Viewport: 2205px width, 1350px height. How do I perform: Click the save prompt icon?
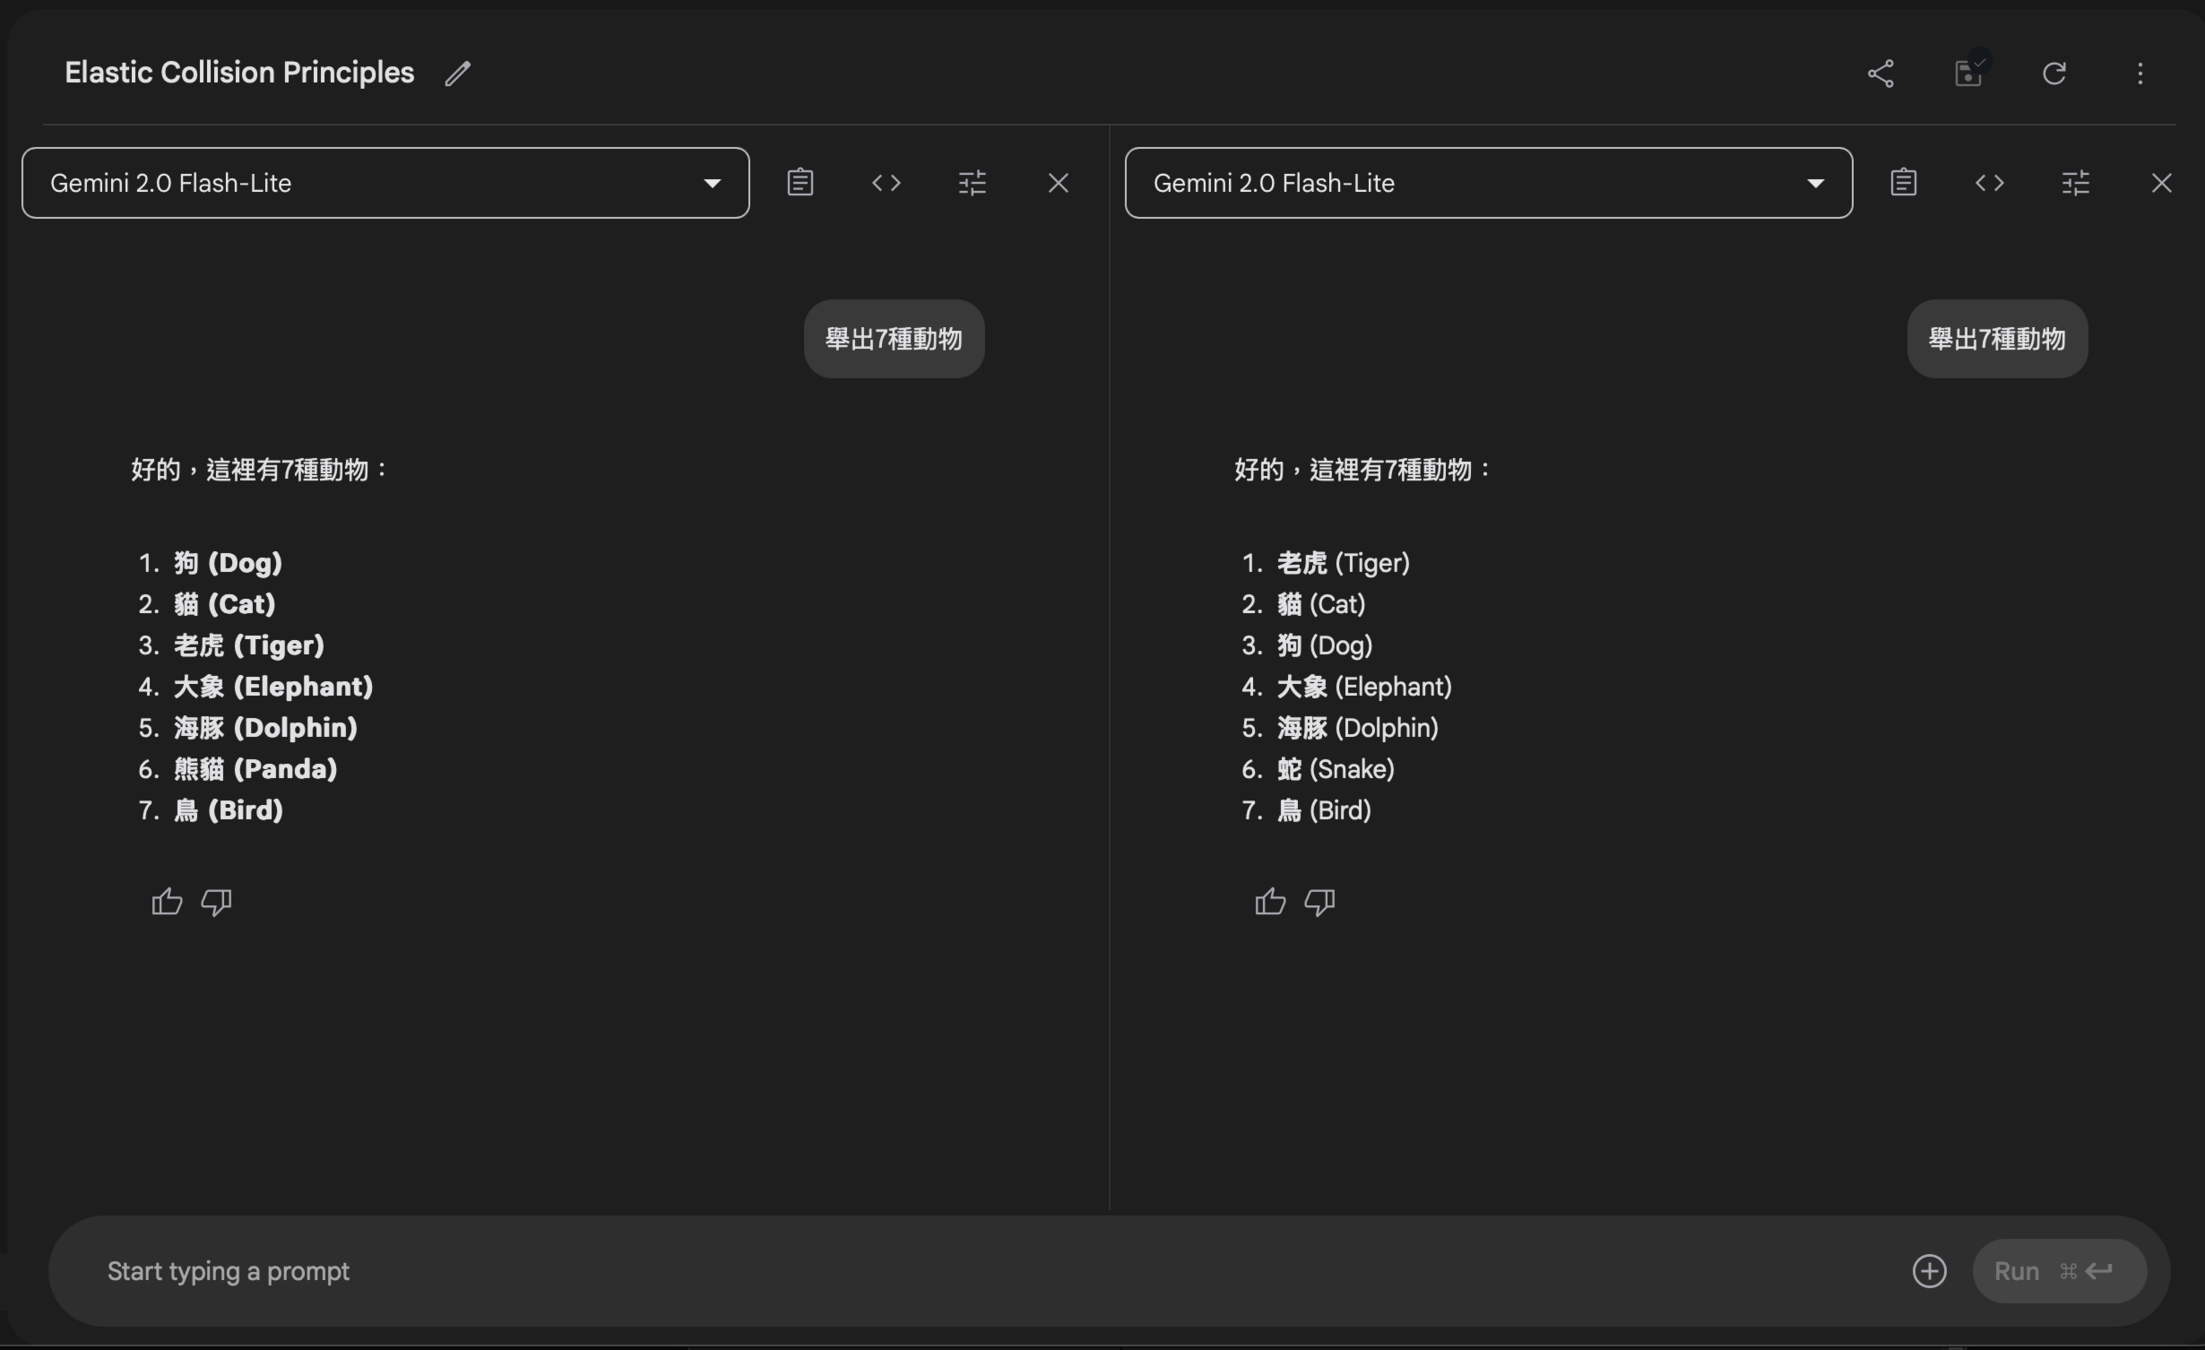1968,73
